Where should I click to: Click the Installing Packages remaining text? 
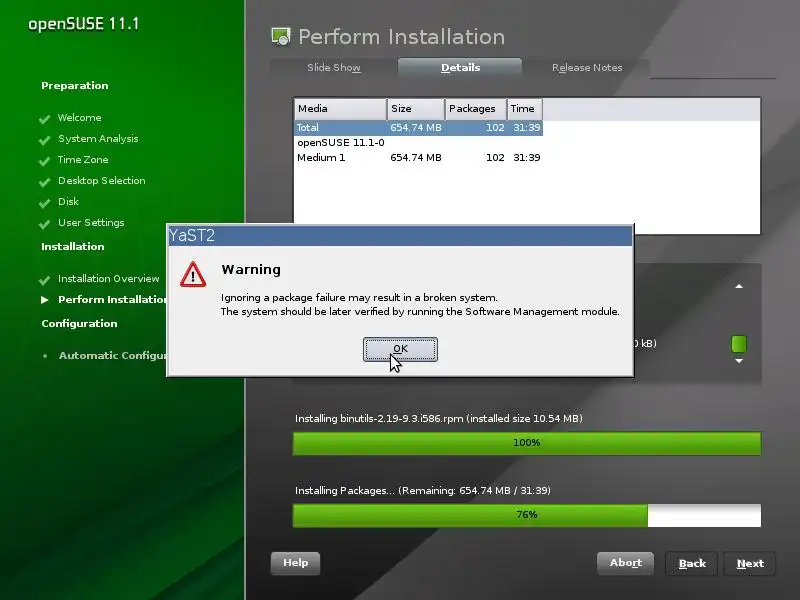pyautogui.click(x=422, y=491)
